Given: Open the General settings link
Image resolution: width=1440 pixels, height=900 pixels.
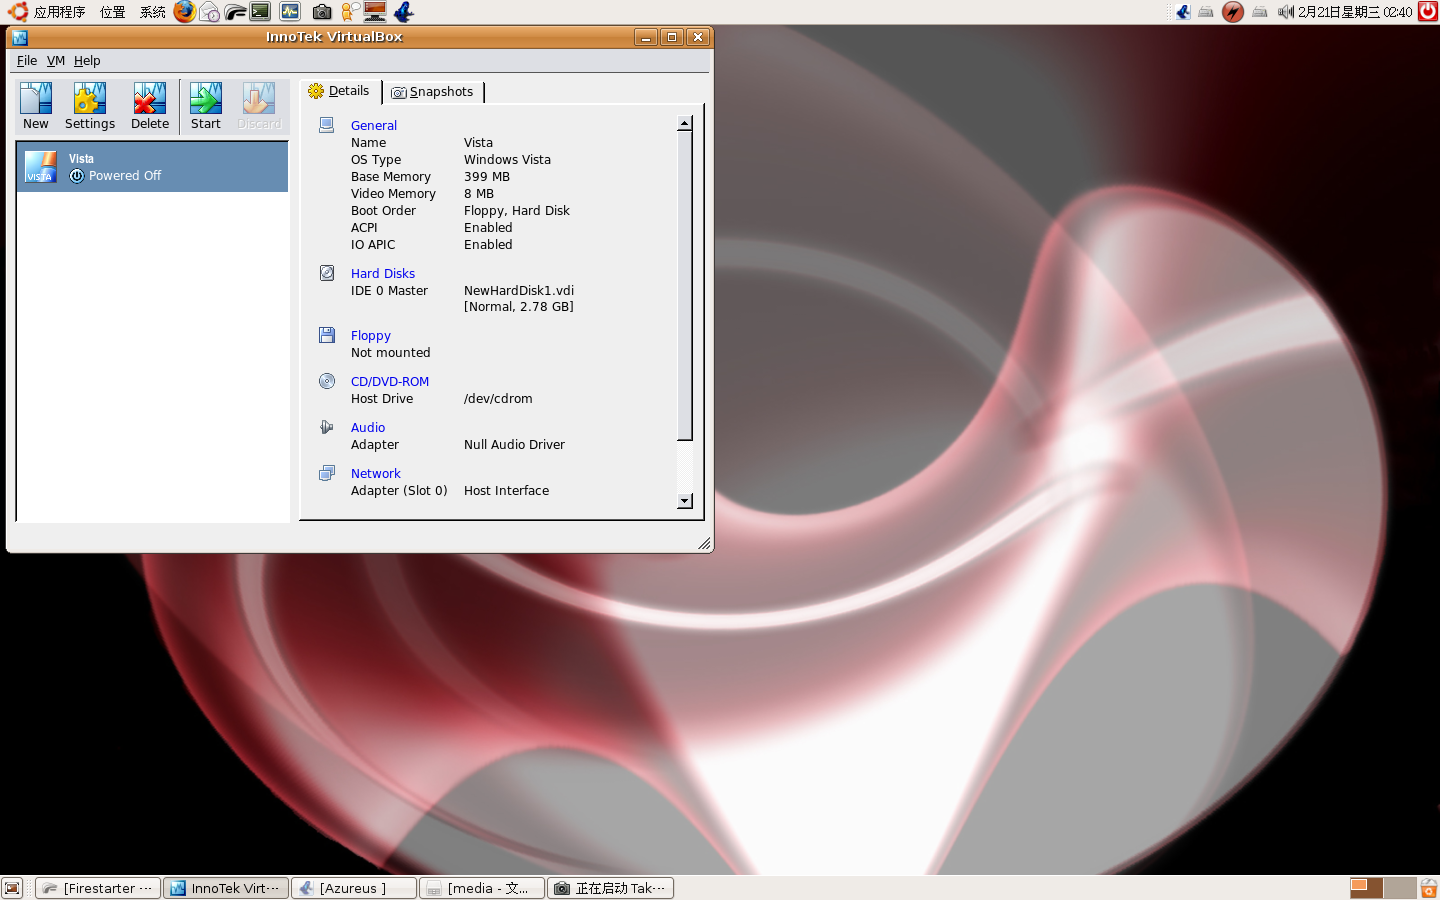Looking at the screenshot, I should (374, 126).
